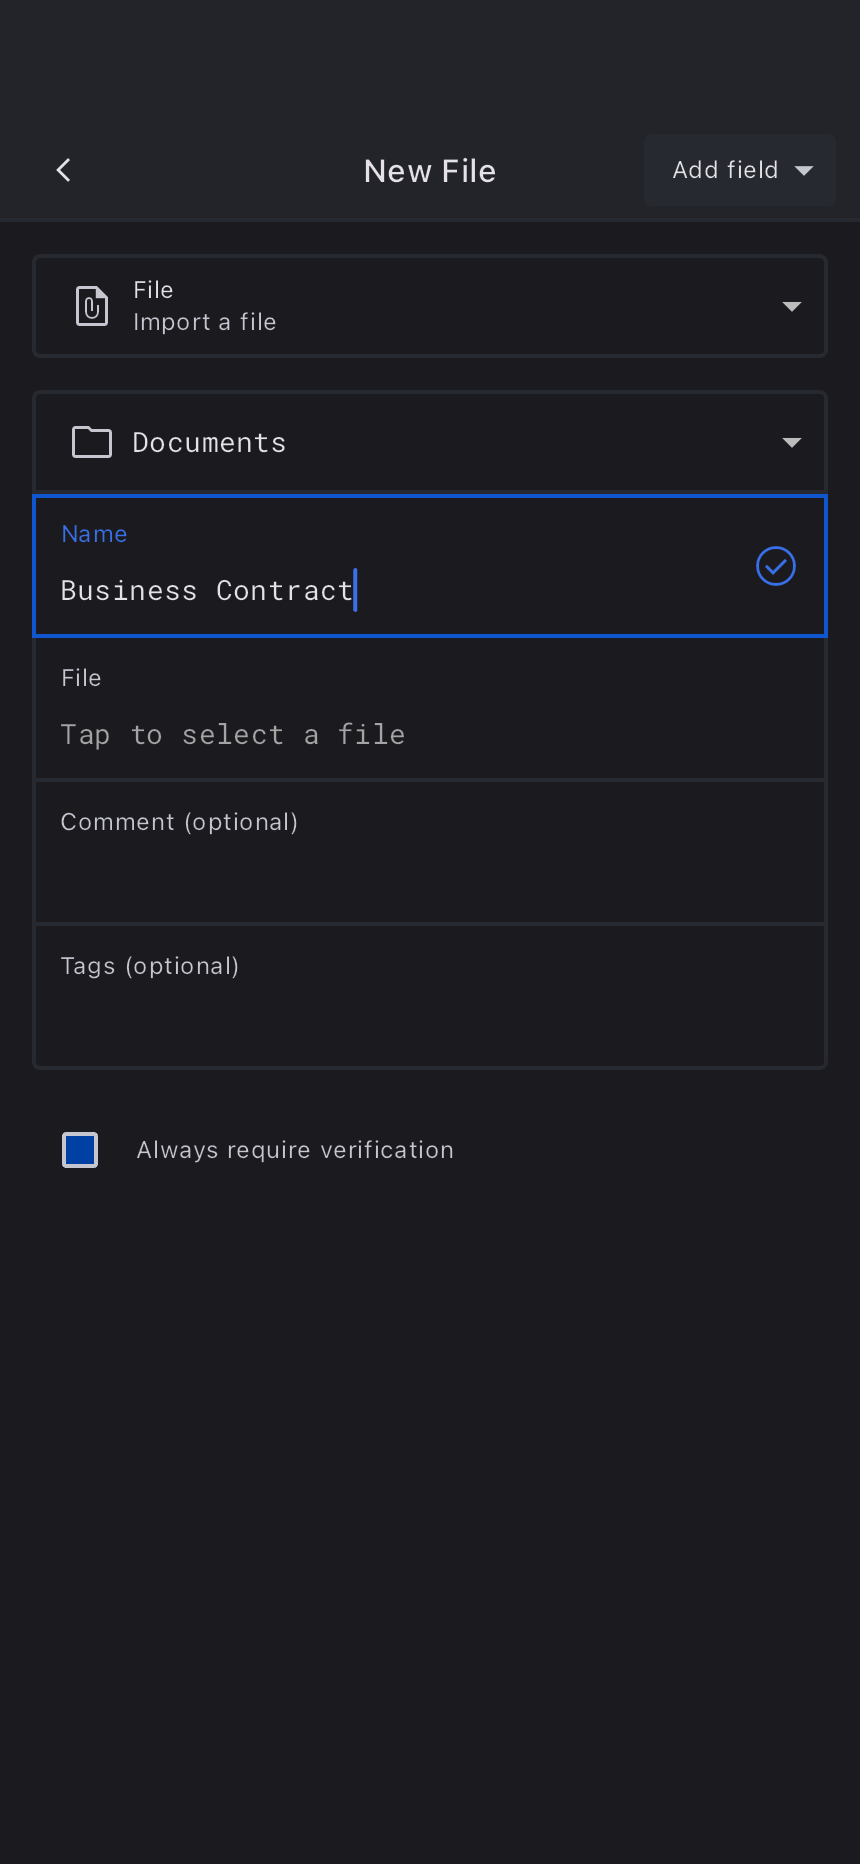
Task: Click the Business Contract name text
Action: (206, 591)
